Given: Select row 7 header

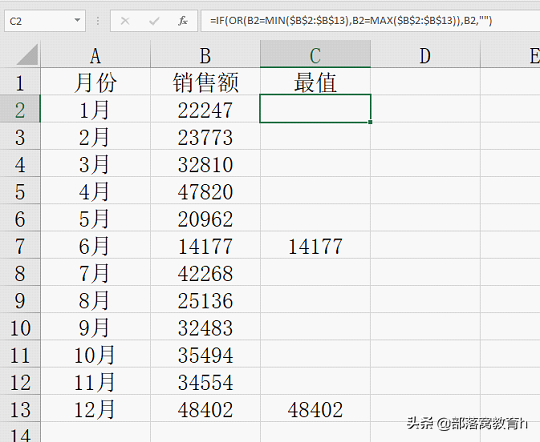Looking at the screenshot, I should point(20,246).
